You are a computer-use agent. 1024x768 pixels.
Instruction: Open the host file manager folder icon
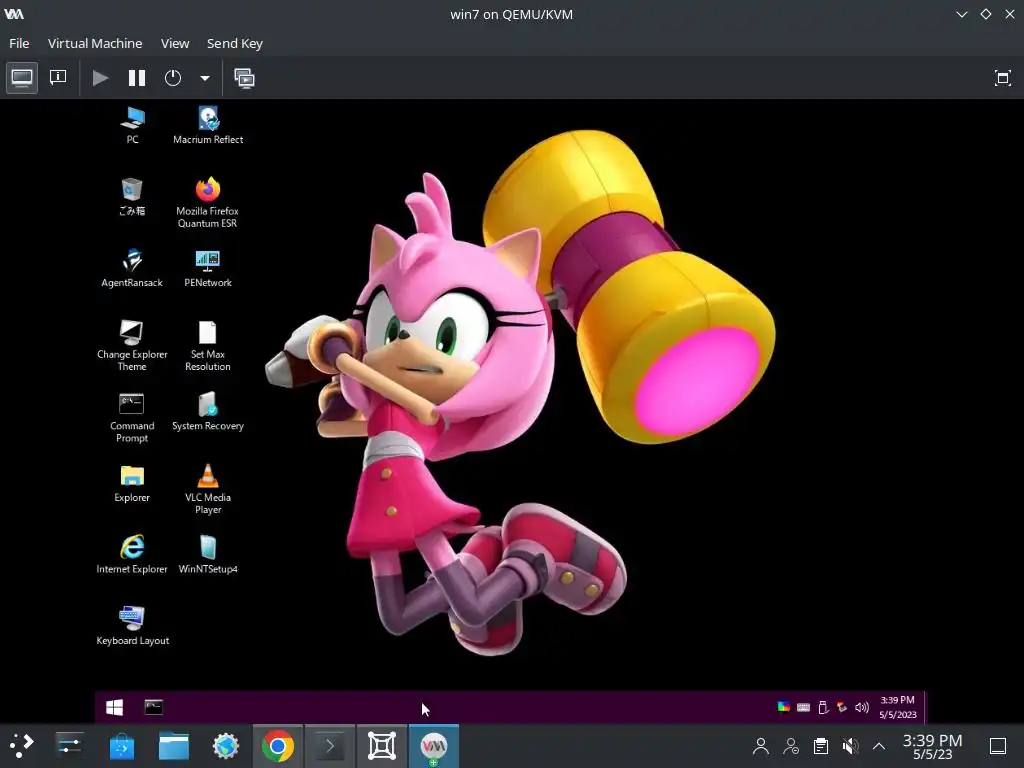pos(174,745)
